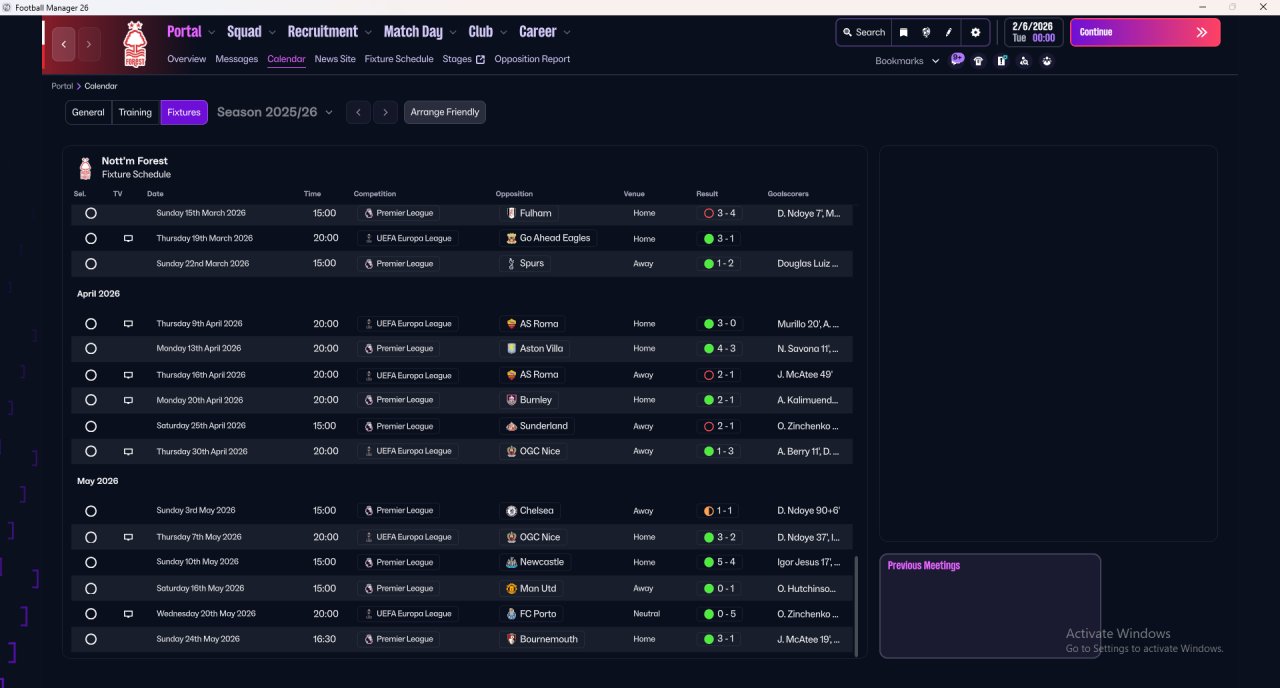Click the exclamation alert icon in bookmarks bar
The height and width of the screenshot is (688, 1280).
coord(1001,61)
